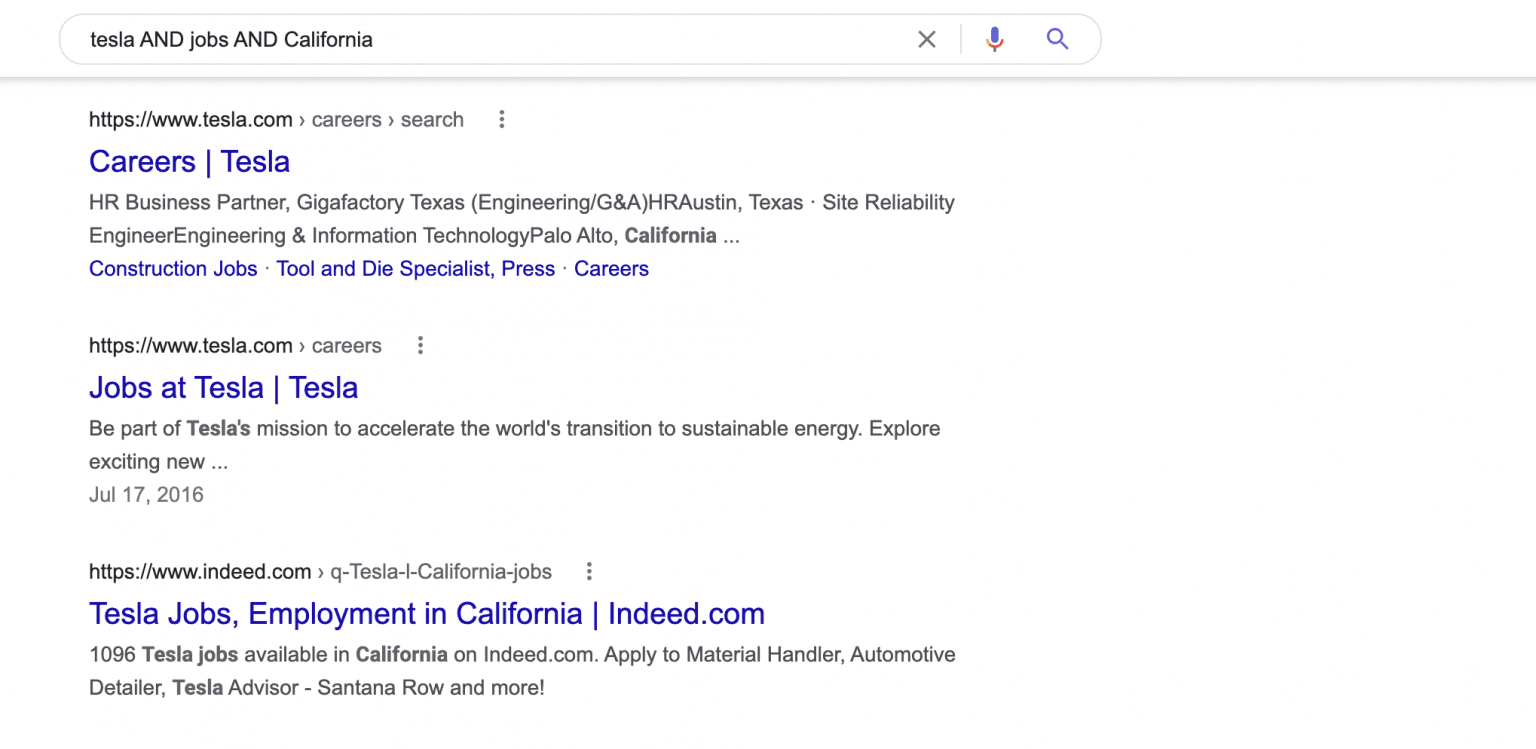This screenshot has width=1536, height=749.
Task: Open the Tesla Jobs Indeed.com result
Action: tap(426, 613)
